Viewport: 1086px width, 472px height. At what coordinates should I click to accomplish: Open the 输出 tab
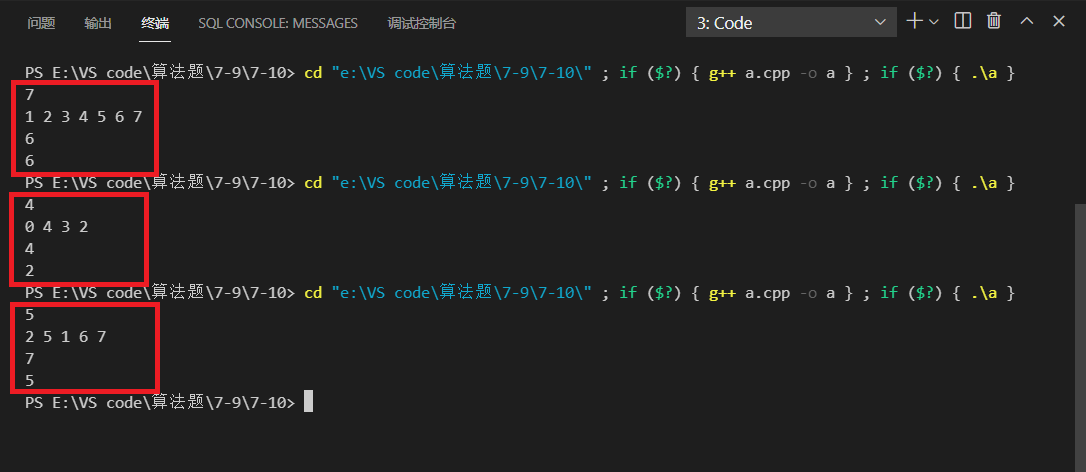pos(98,22)
